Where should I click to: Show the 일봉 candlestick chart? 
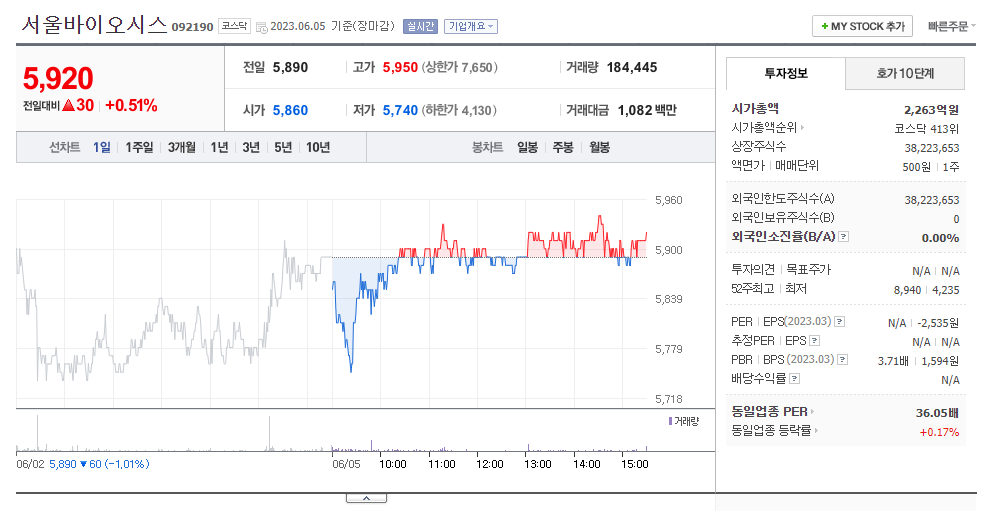[527, 147]
